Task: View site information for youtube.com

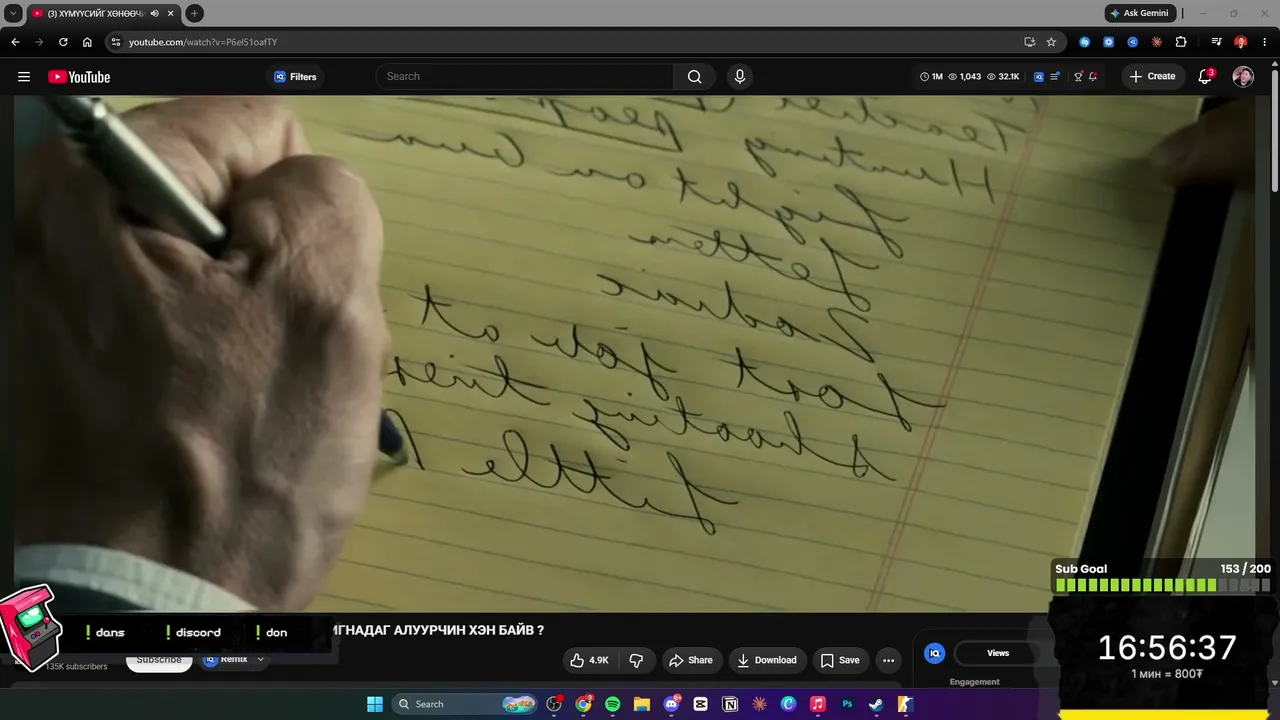Action: tap(116, 42)
